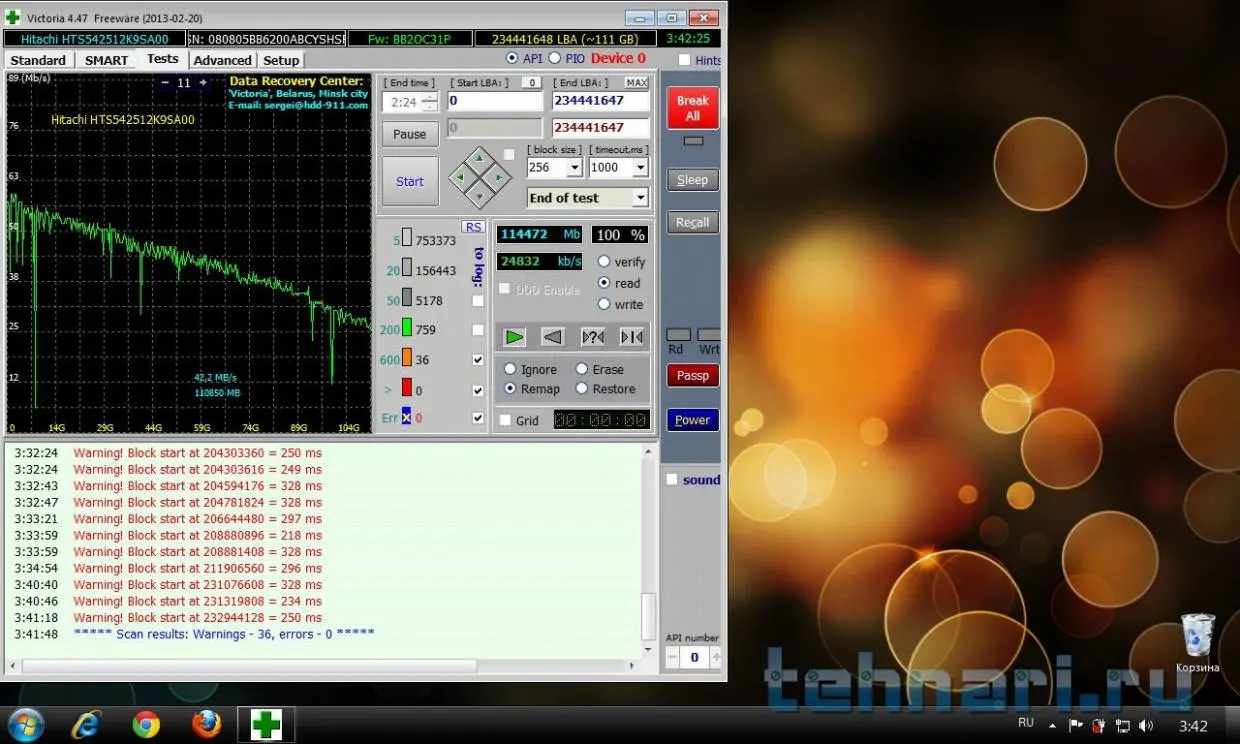This screenshot has width=1240, height=744.
Task: Click the Wrt indicator lamp
Action: point(709,335)
